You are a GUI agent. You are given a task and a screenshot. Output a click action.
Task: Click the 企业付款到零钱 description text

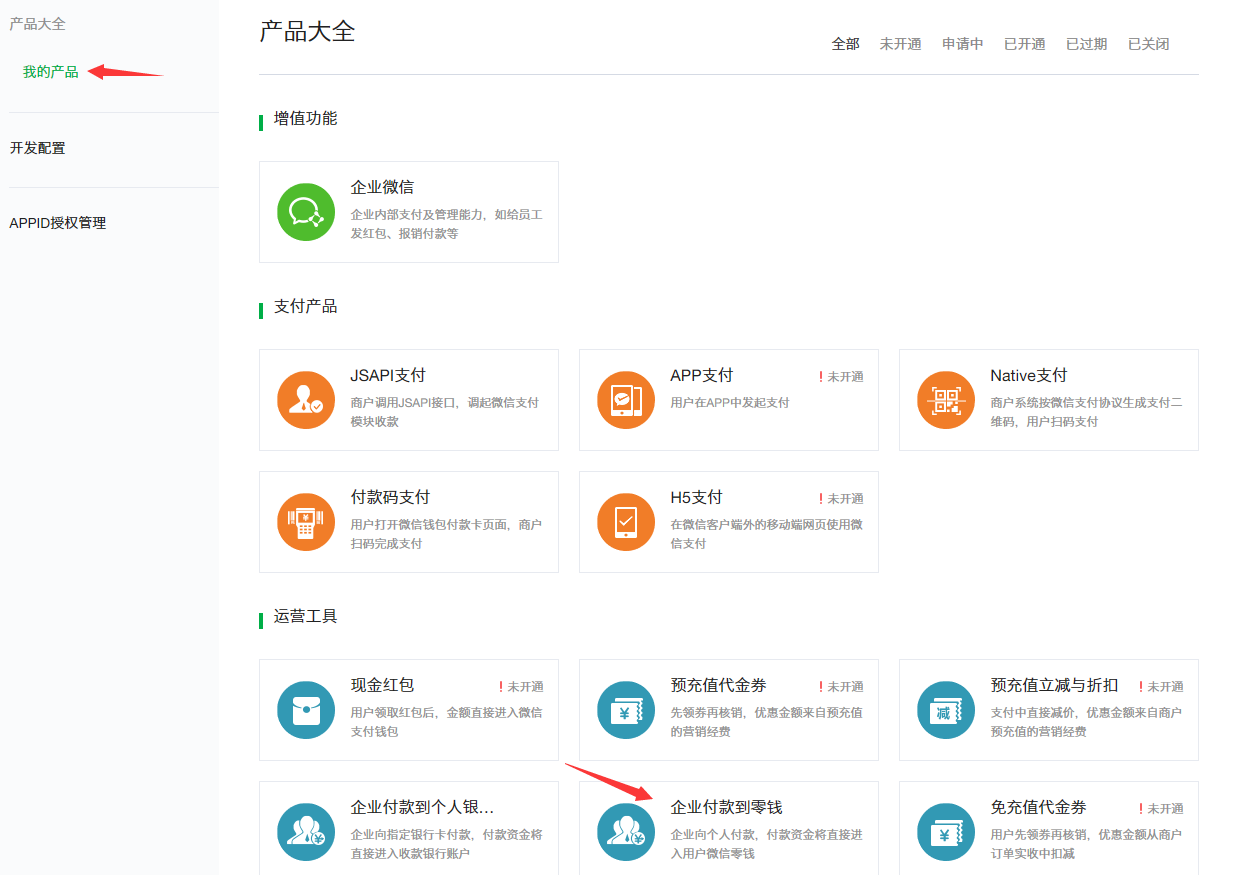point(767,844)
